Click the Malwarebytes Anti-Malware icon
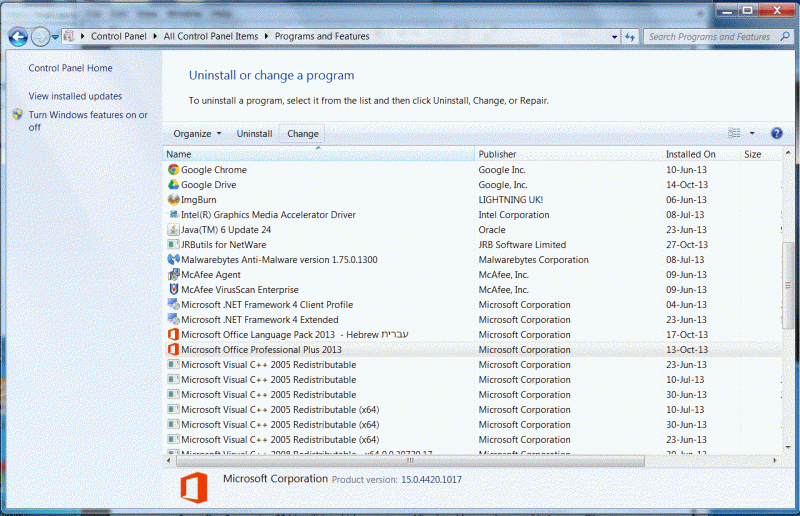This screenshot has width=800, height=516. pos(173,260)
